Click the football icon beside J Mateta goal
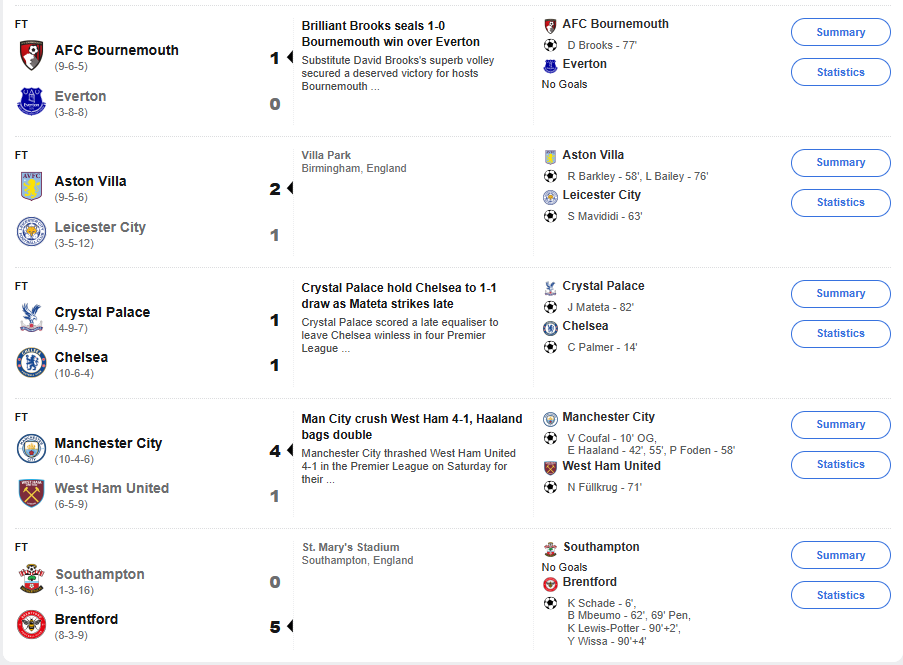This screenshot has width=903, height=665. point(551,307)
